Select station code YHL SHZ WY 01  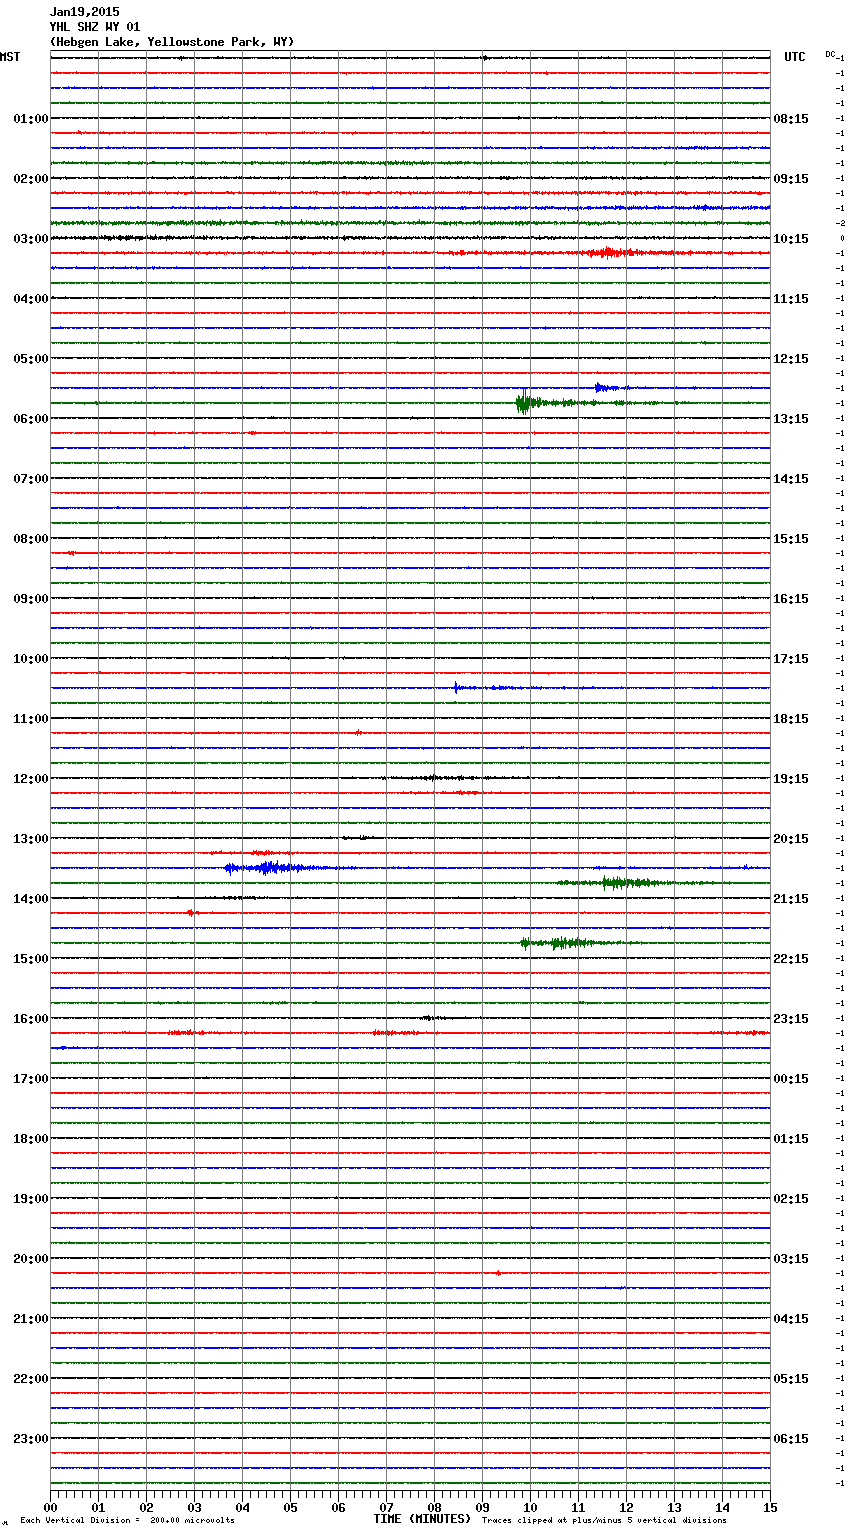95,27
